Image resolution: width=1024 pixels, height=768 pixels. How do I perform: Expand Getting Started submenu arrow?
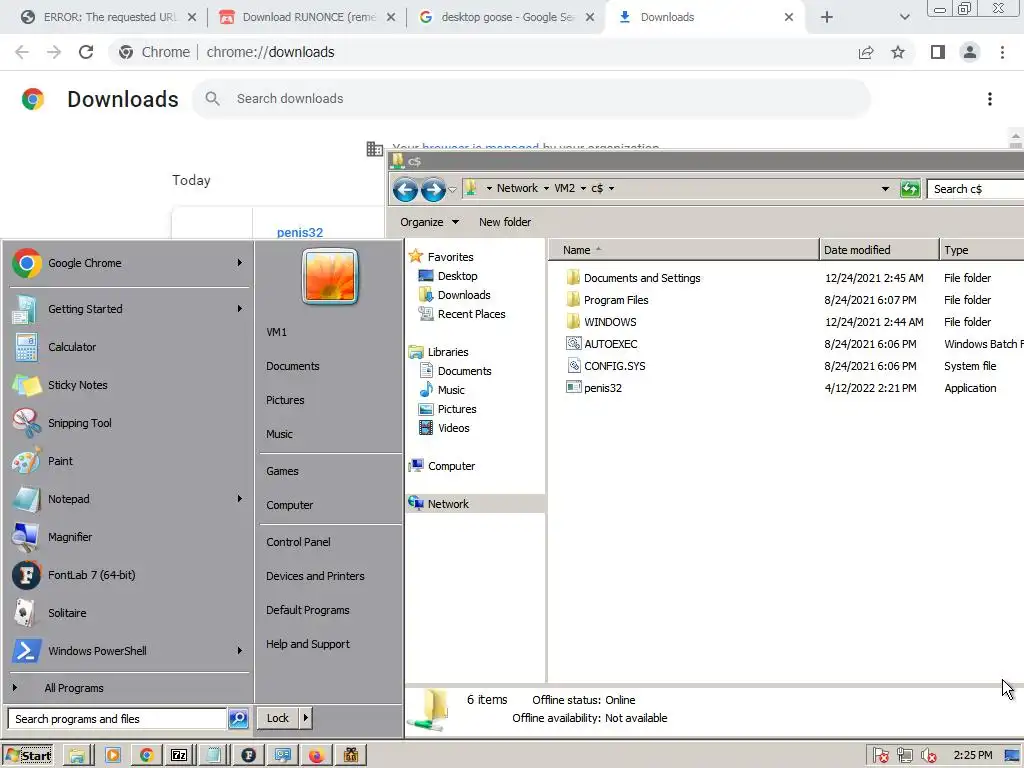[240, 308]
